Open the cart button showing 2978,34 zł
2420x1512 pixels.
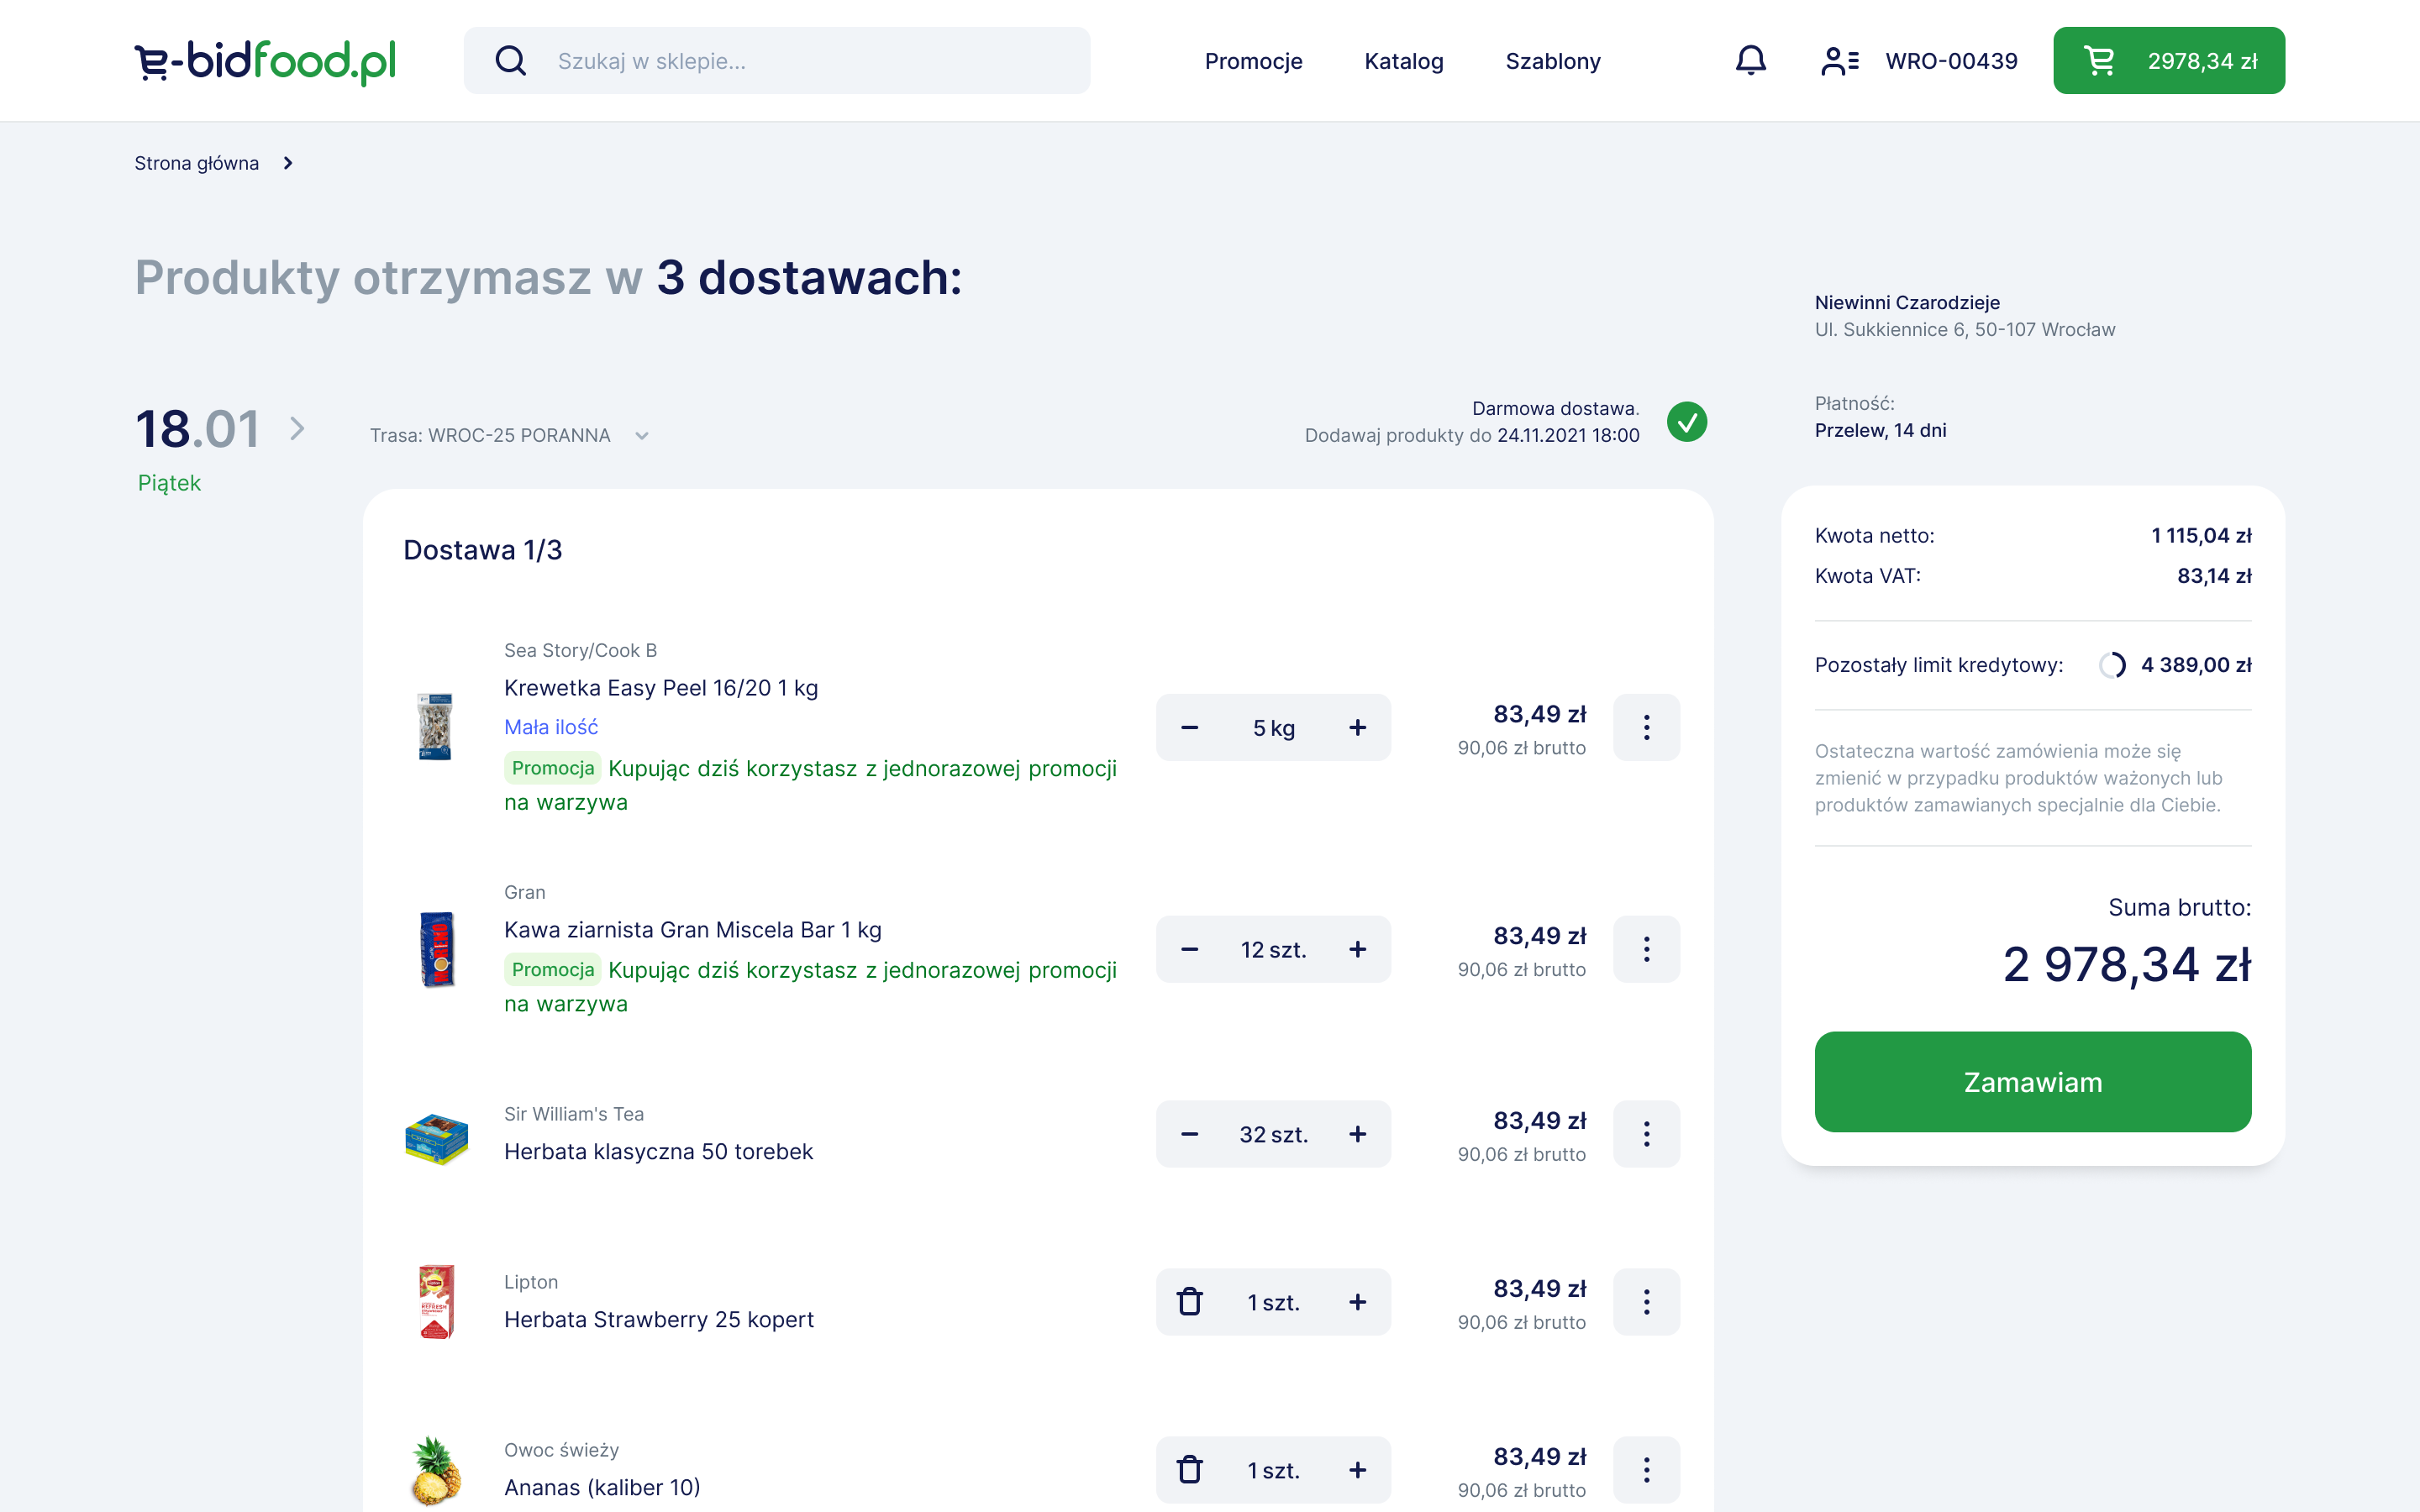[2169, 61]
